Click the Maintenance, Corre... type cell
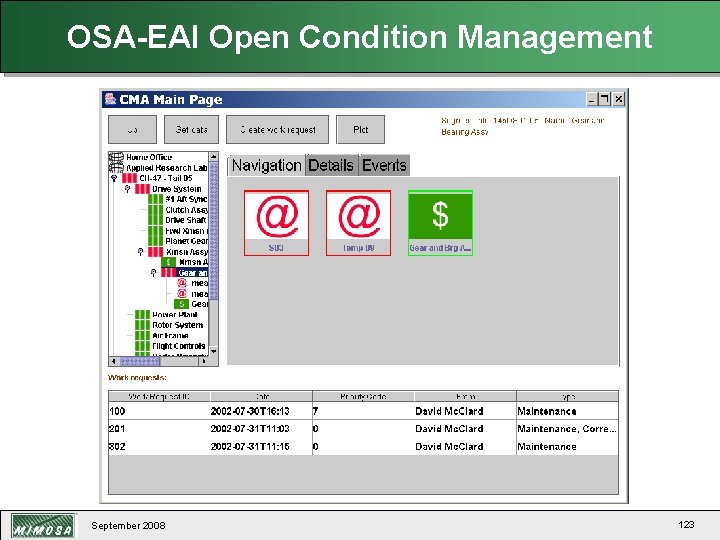Viewport: 720px width, 540px height. (567, 428)
